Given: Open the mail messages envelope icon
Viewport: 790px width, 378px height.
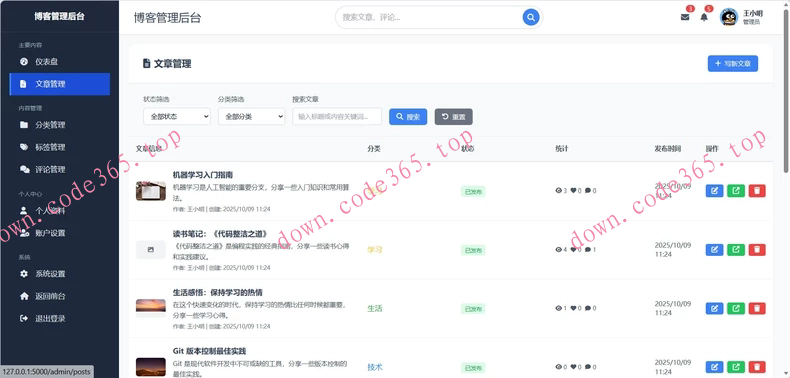Looking at the screenshot, I should point(685,17).
